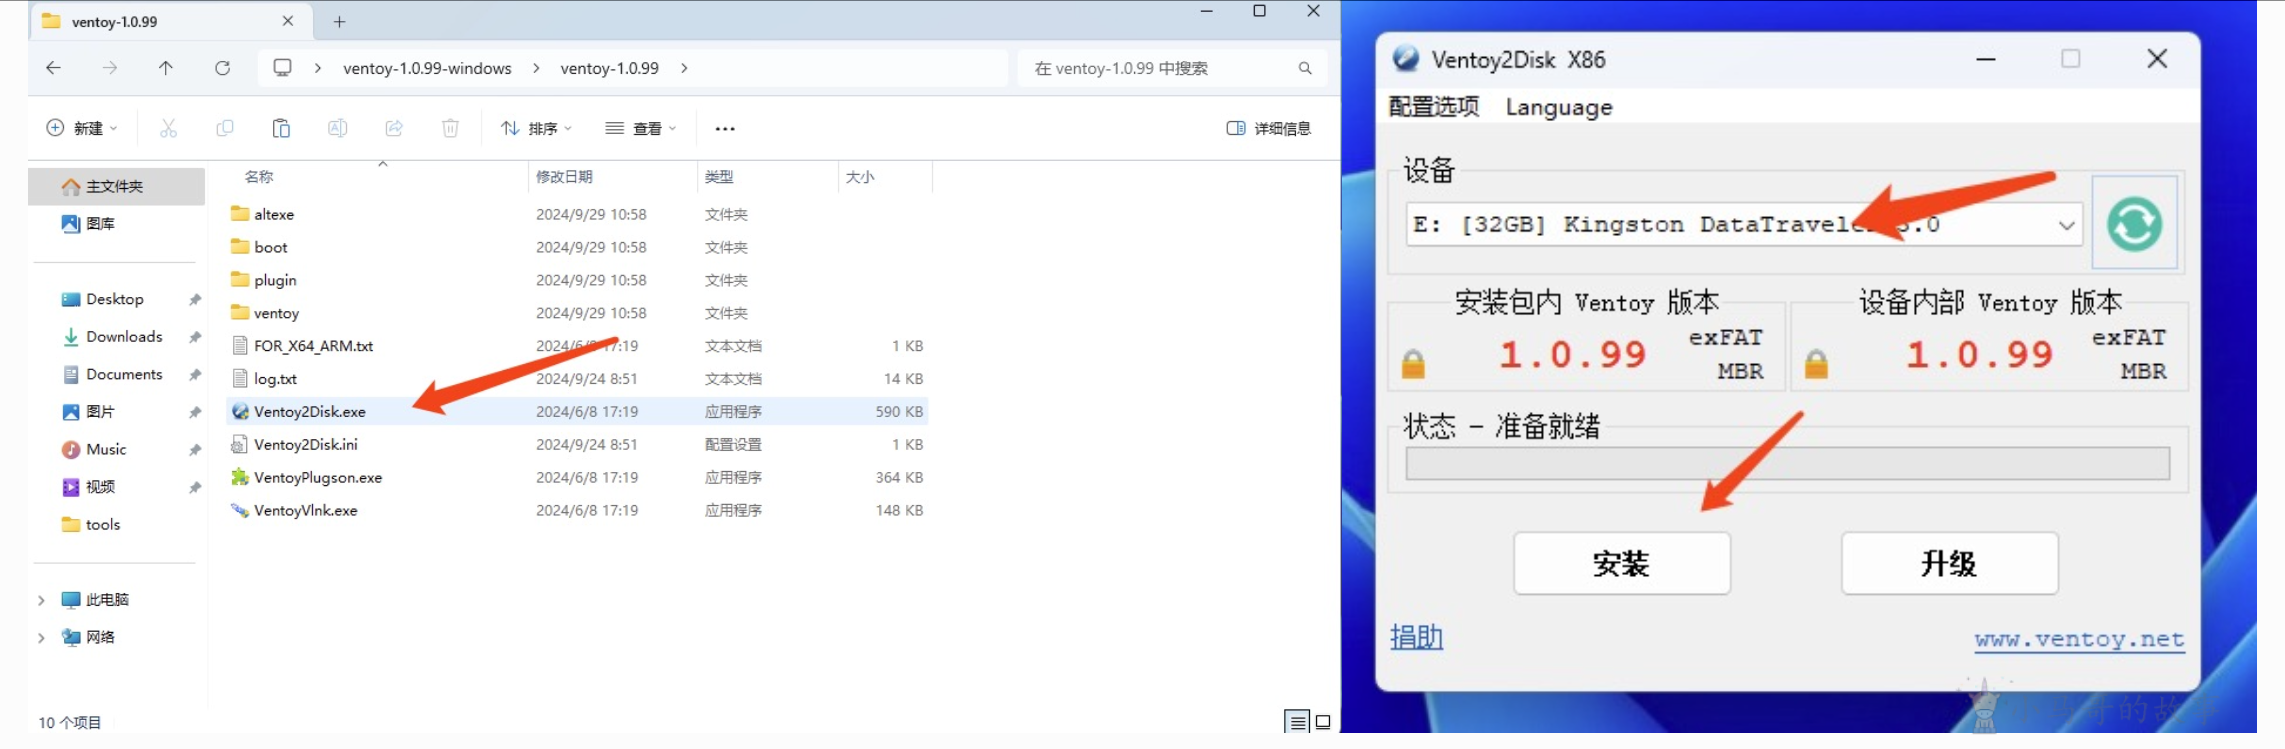Select the ventoy-1.0.99 Explorer tab
Image resolution: width=2285 pixels, height=749 pixels.
170,21
